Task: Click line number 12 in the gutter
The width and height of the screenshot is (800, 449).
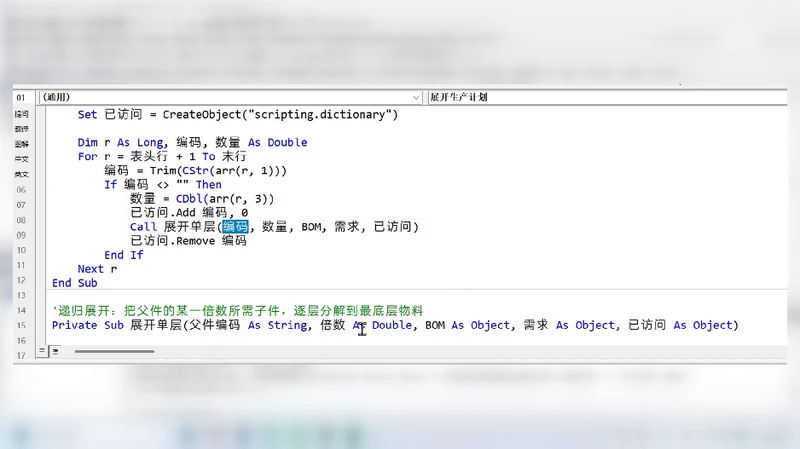Action: click(x=21, y=280)
